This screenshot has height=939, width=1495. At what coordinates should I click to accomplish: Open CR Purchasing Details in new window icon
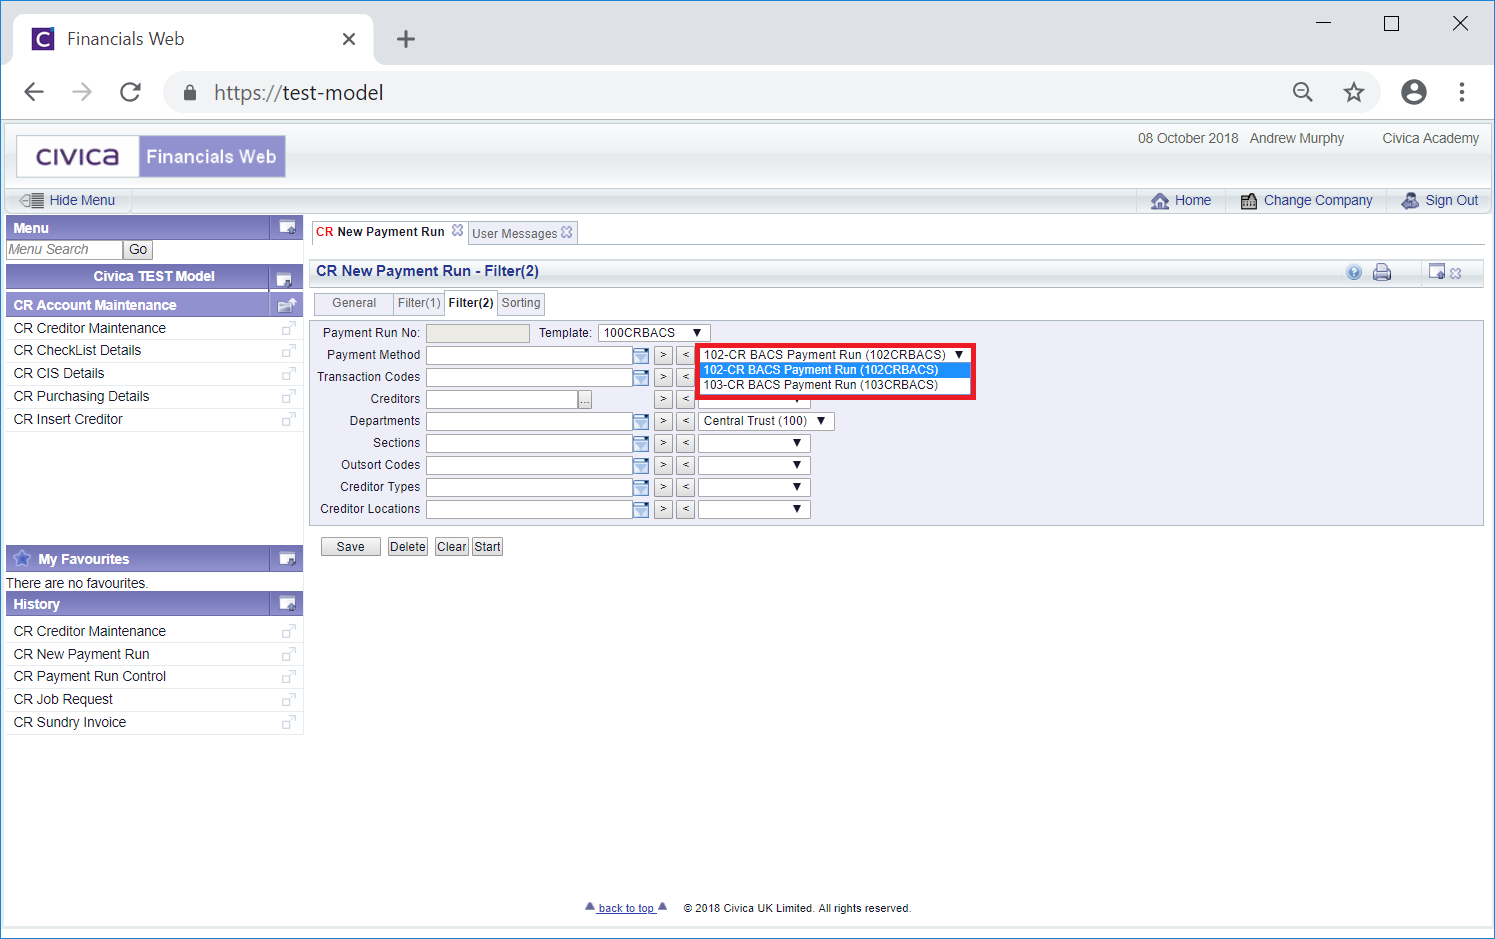[288, 396]
